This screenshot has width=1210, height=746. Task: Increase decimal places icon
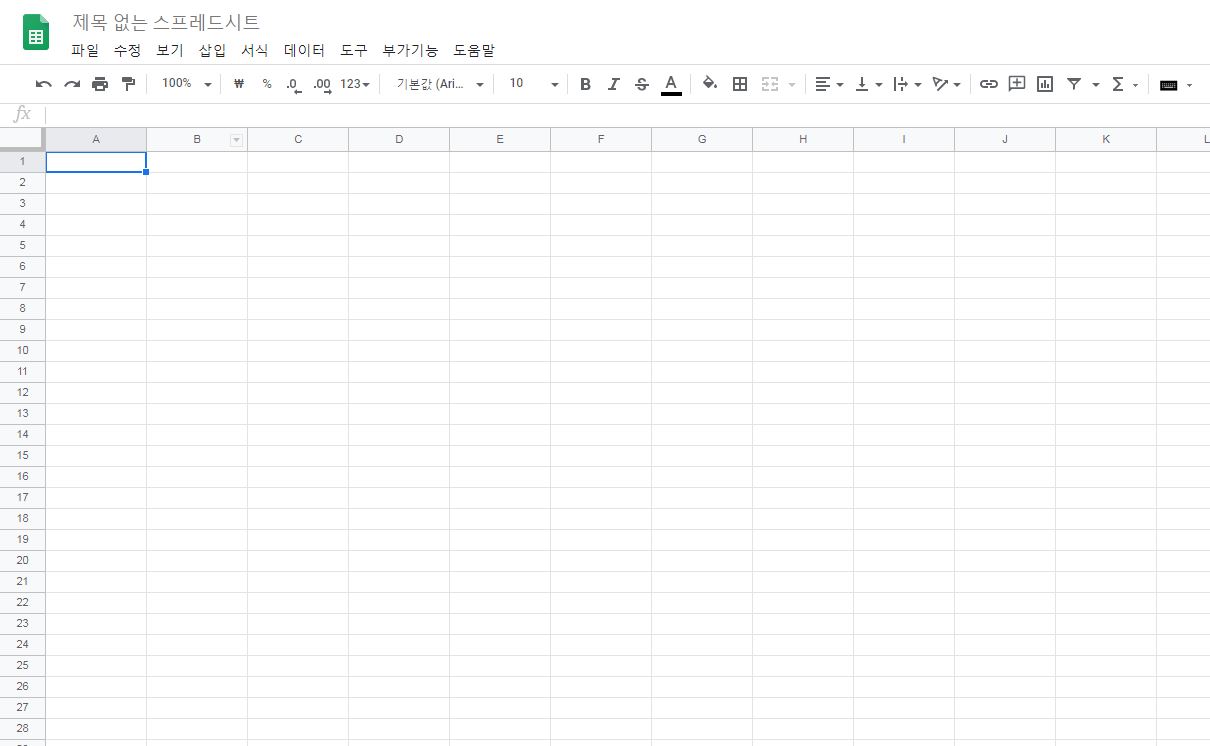[322, 85]
